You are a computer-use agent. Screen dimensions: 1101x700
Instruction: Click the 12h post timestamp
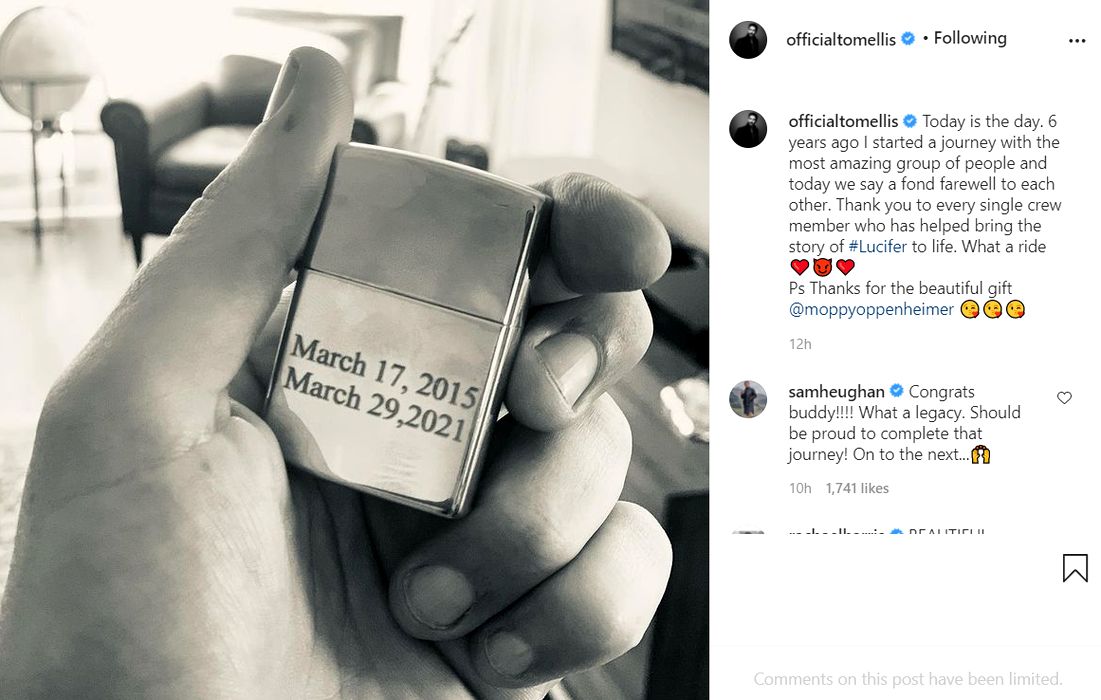click(x=800, y=344)
